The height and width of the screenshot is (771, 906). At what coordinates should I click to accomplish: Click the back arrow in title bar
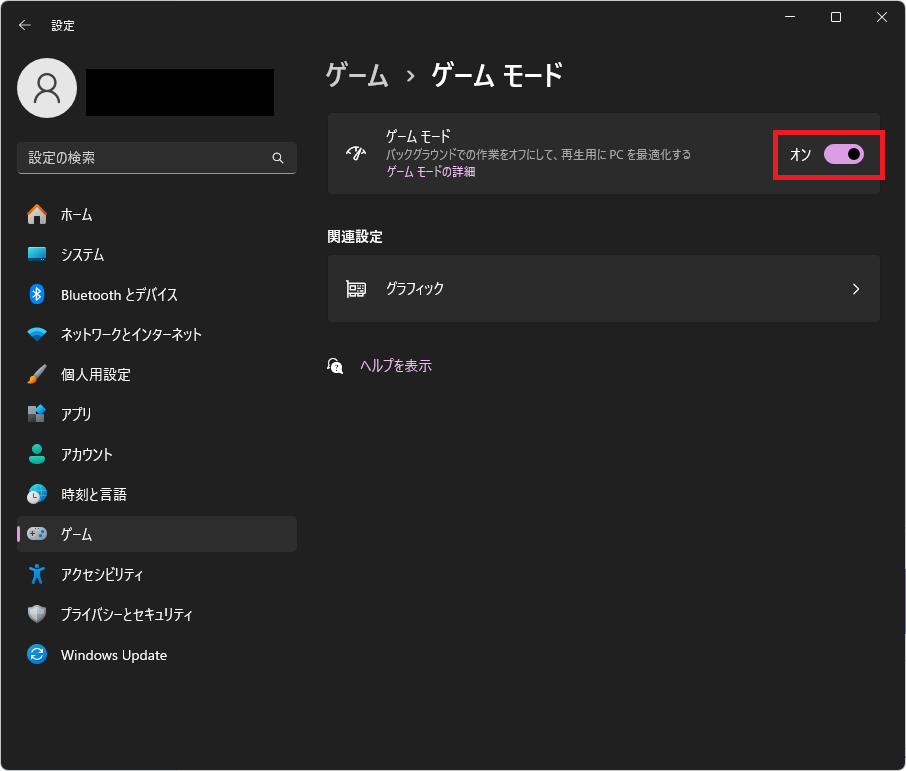coord(25,25)
